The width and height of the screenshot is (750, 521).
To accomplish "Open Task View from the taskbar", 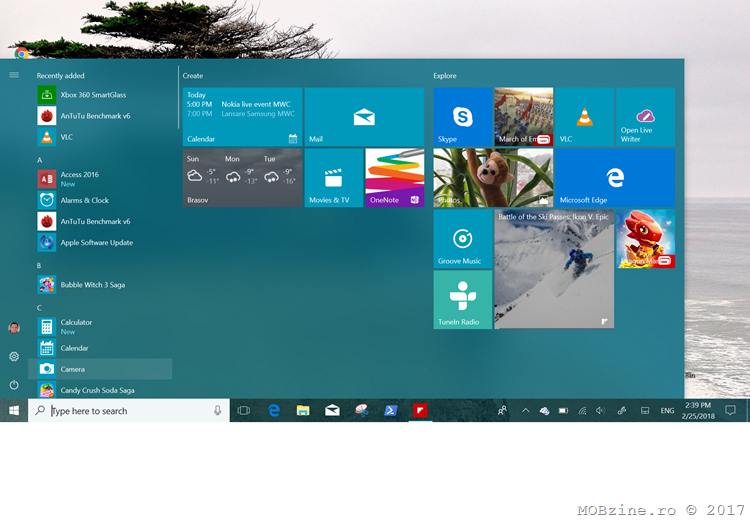I will coord(243,411).
